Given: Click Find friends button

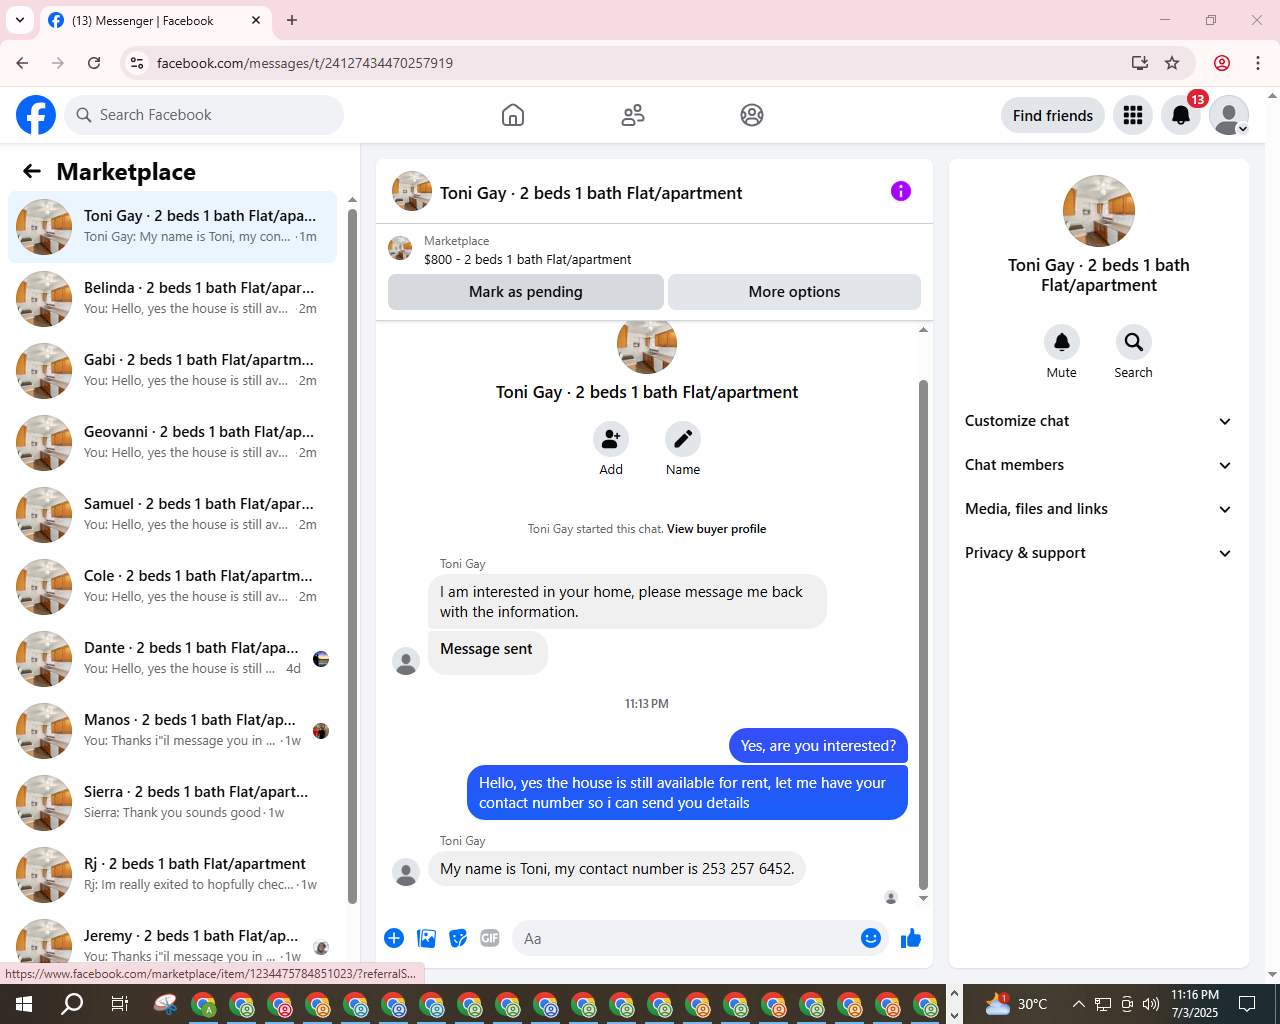Looking at the screenshot, I should (x=1053, y=115).
